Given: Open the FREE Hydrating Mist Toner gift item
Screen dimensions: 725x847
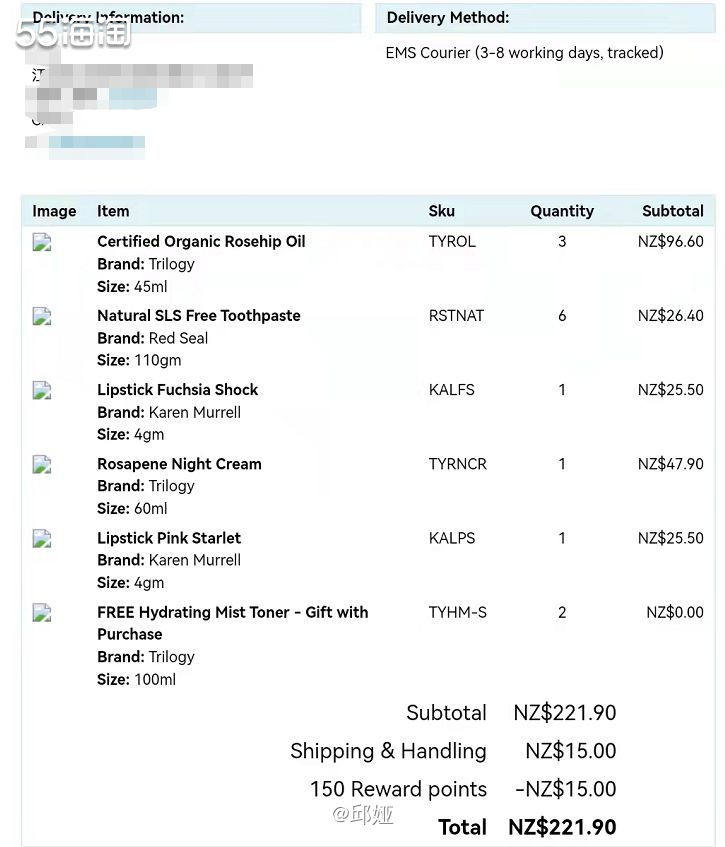Looking at the screenshot, I should click(x=232, y=612).
